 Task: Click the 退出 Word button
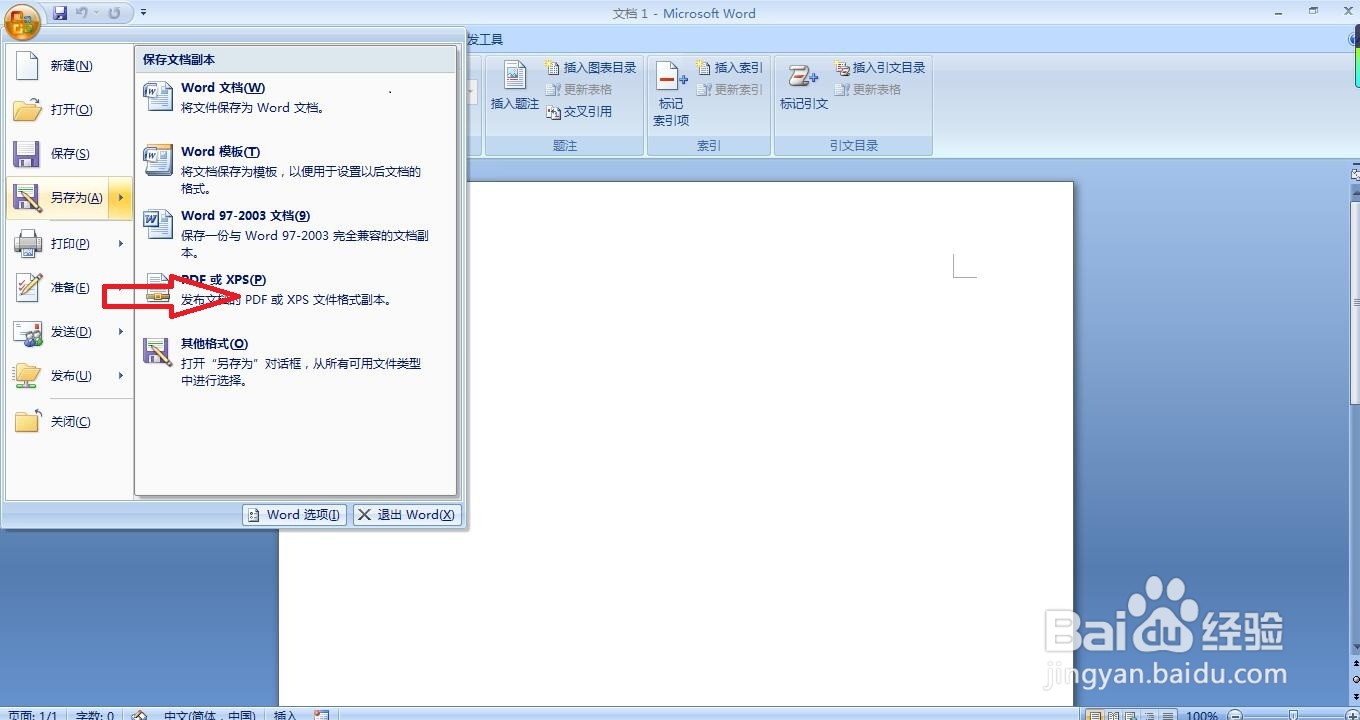tap(407, 515)
